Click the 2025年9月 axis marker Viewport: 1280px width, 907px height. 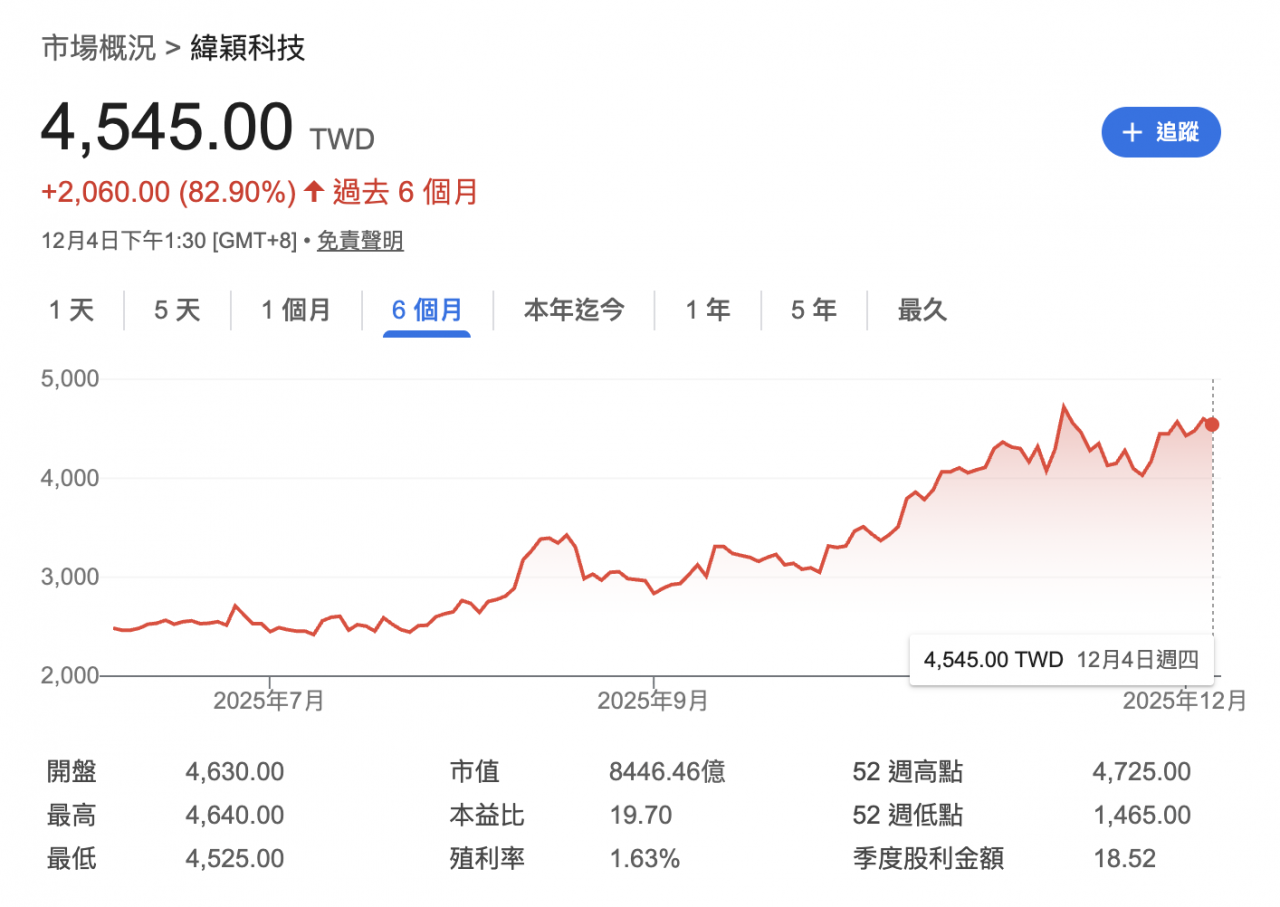pos(653,701)
